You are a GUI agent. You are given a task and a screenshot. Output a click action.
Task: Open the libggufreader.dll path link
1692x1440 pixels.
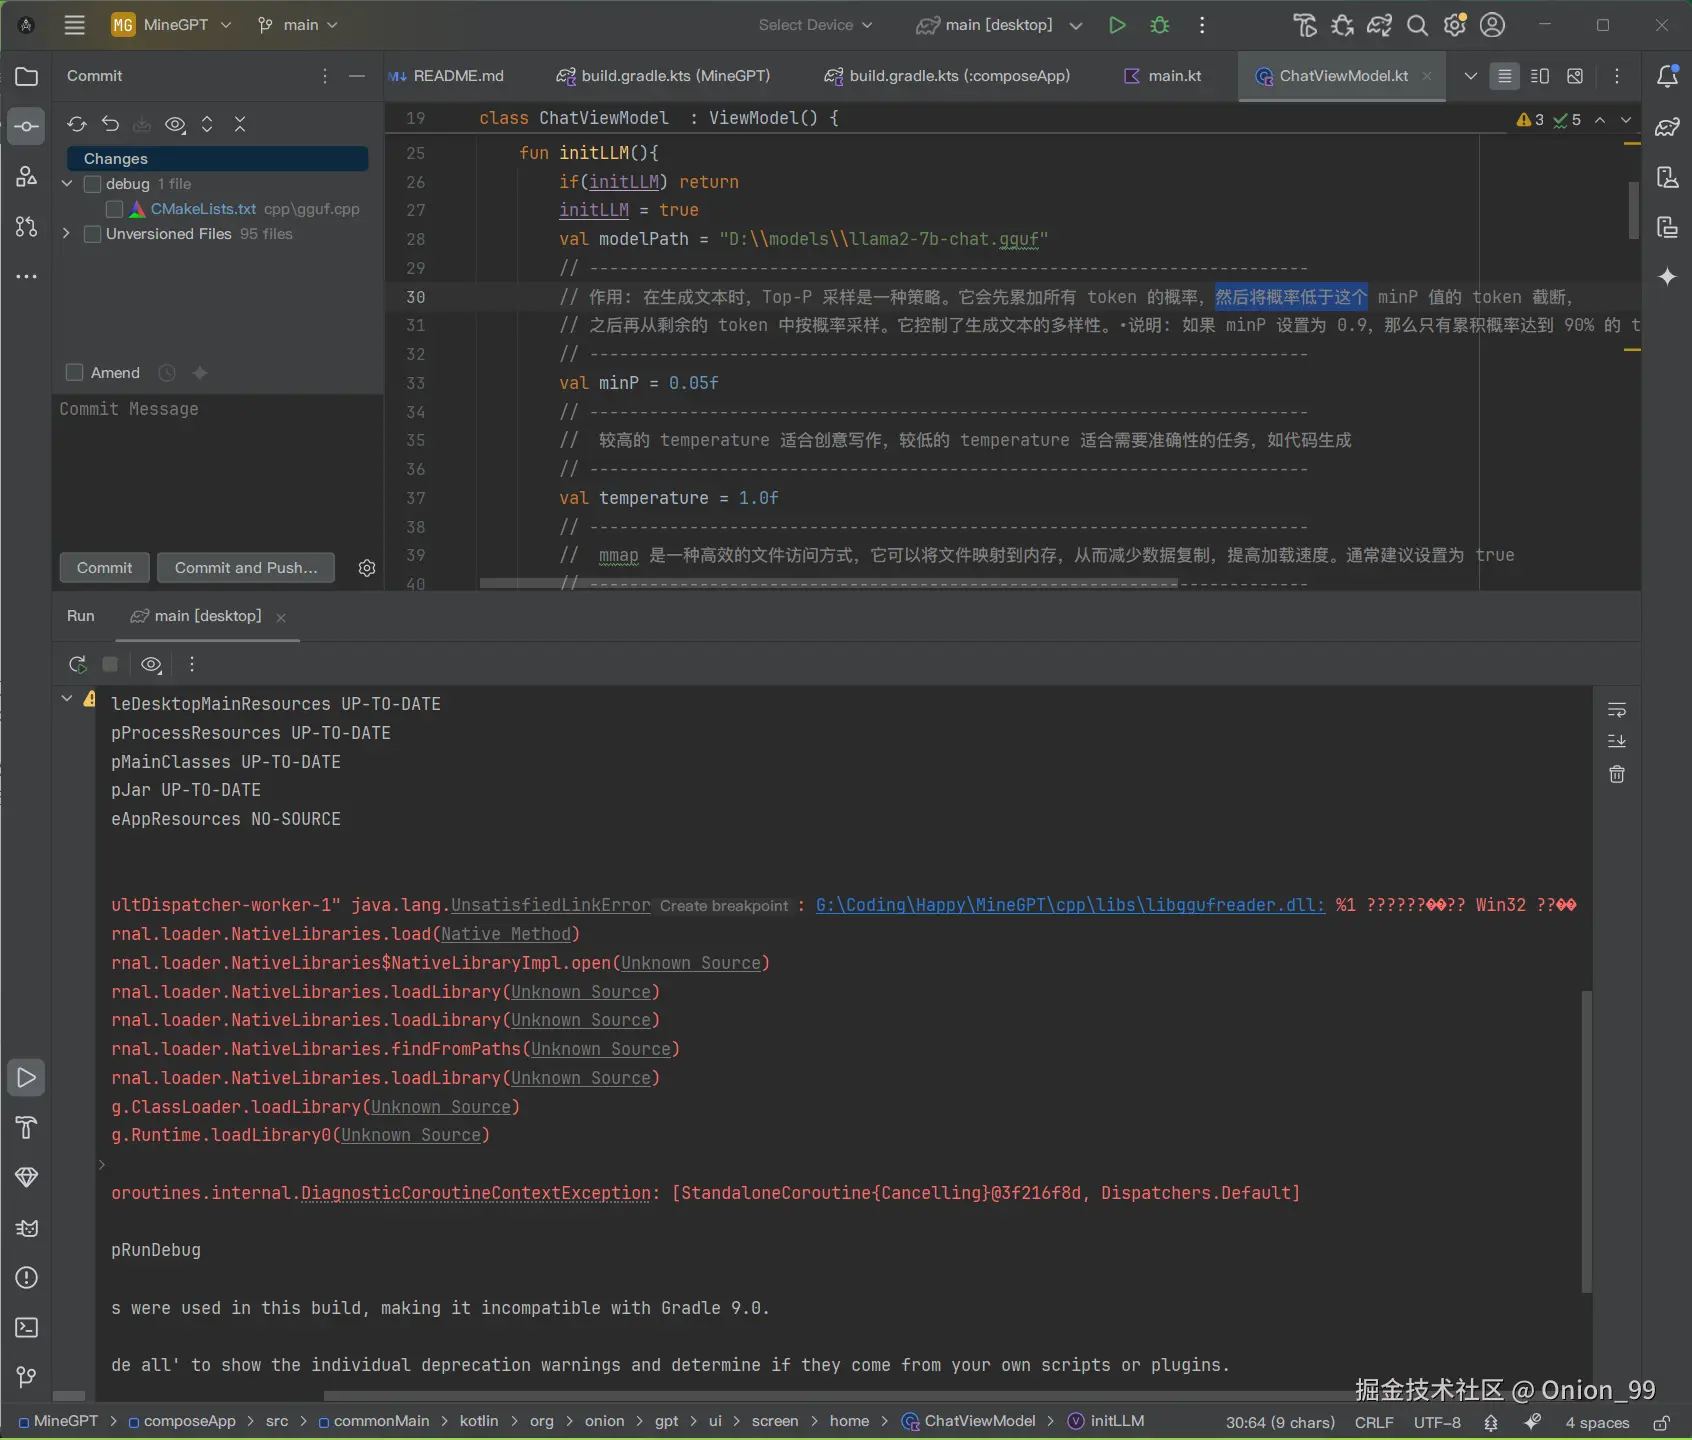pos(1069,905)
